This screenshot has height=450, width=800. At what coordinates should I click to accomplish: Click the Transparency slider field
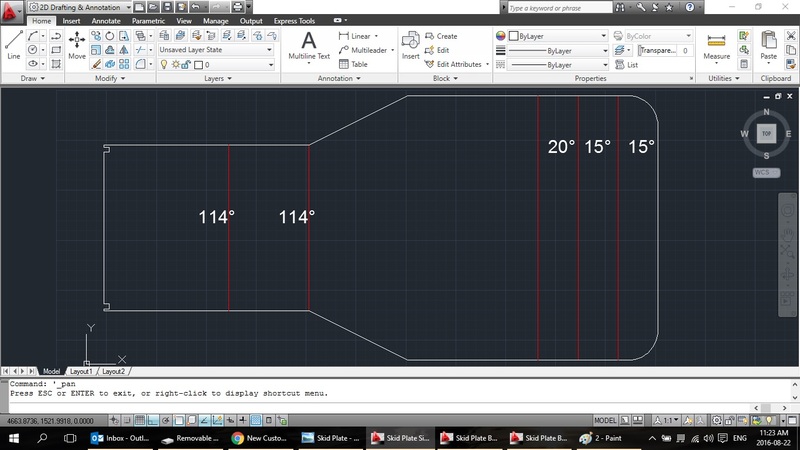point(665,51)
